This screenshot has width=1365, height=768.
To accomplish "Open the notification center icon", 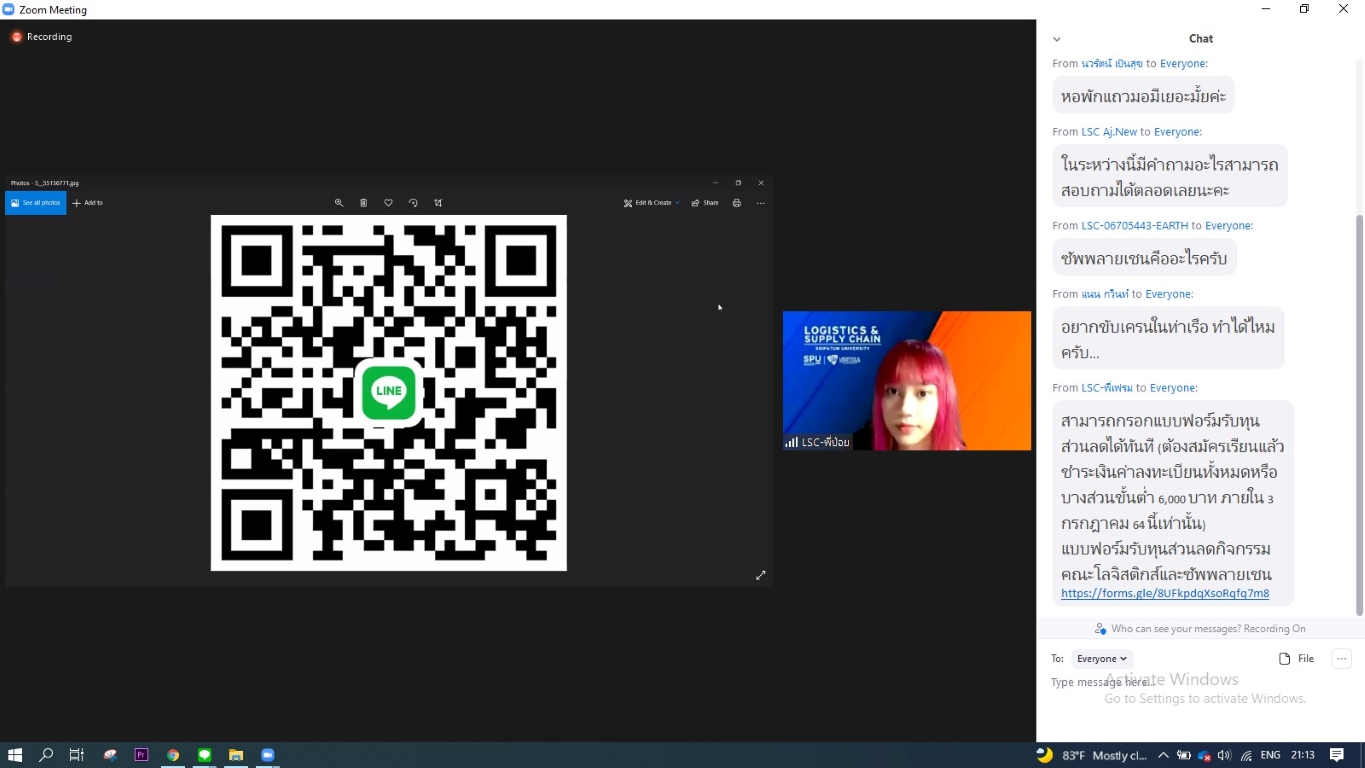I will click(x=1337, y=755).
